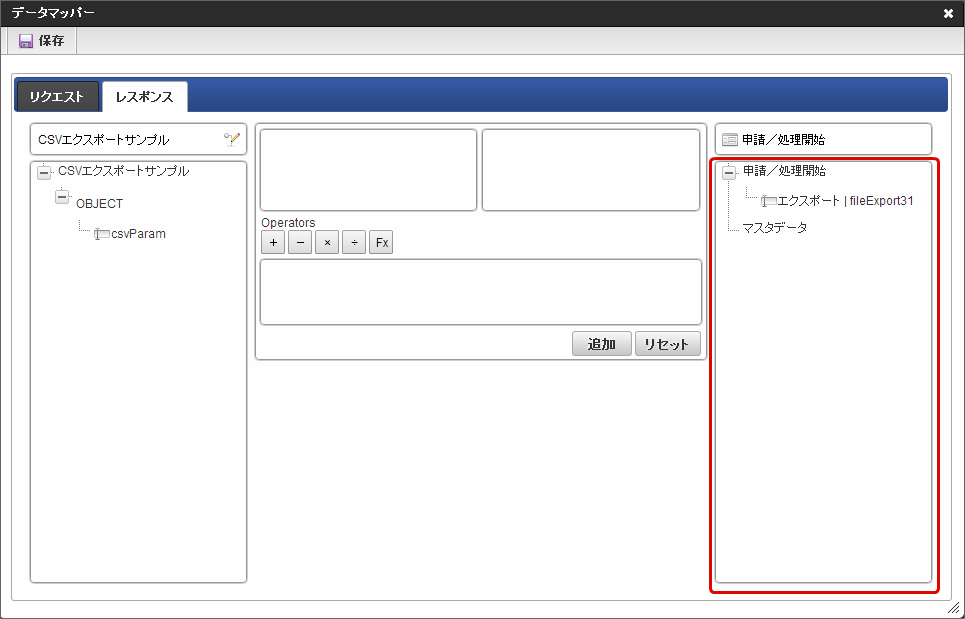Screen dimensions: 965x619
Task: Insert the minus operator
Action: pos(300,242)
